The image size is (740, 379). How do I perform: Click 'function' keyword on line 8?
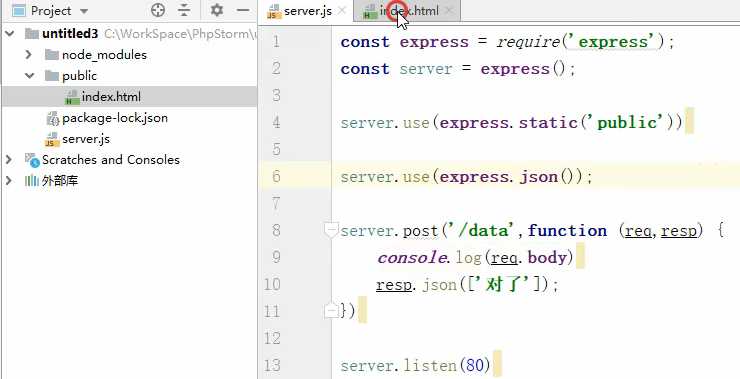click(567, 231)
